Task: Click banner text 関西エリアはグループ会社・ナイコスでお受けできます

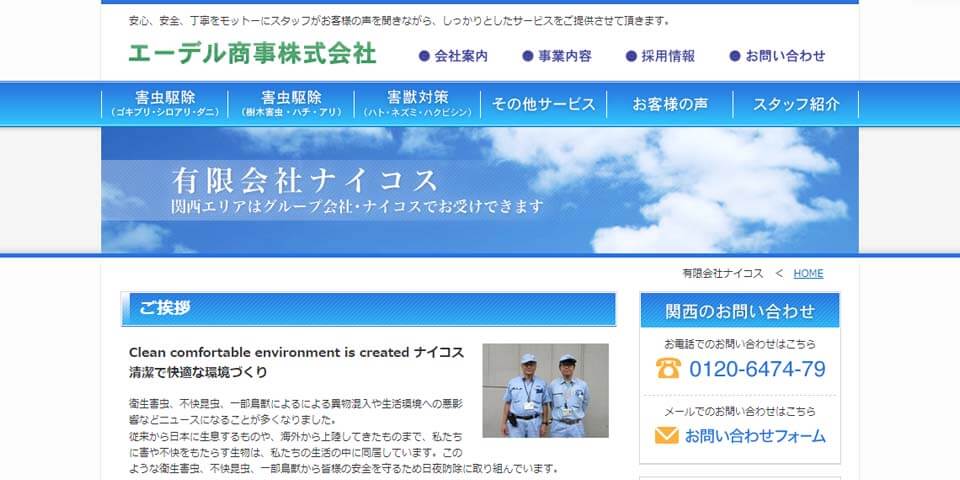Action: pyautogui.click(x=357, y=206)
